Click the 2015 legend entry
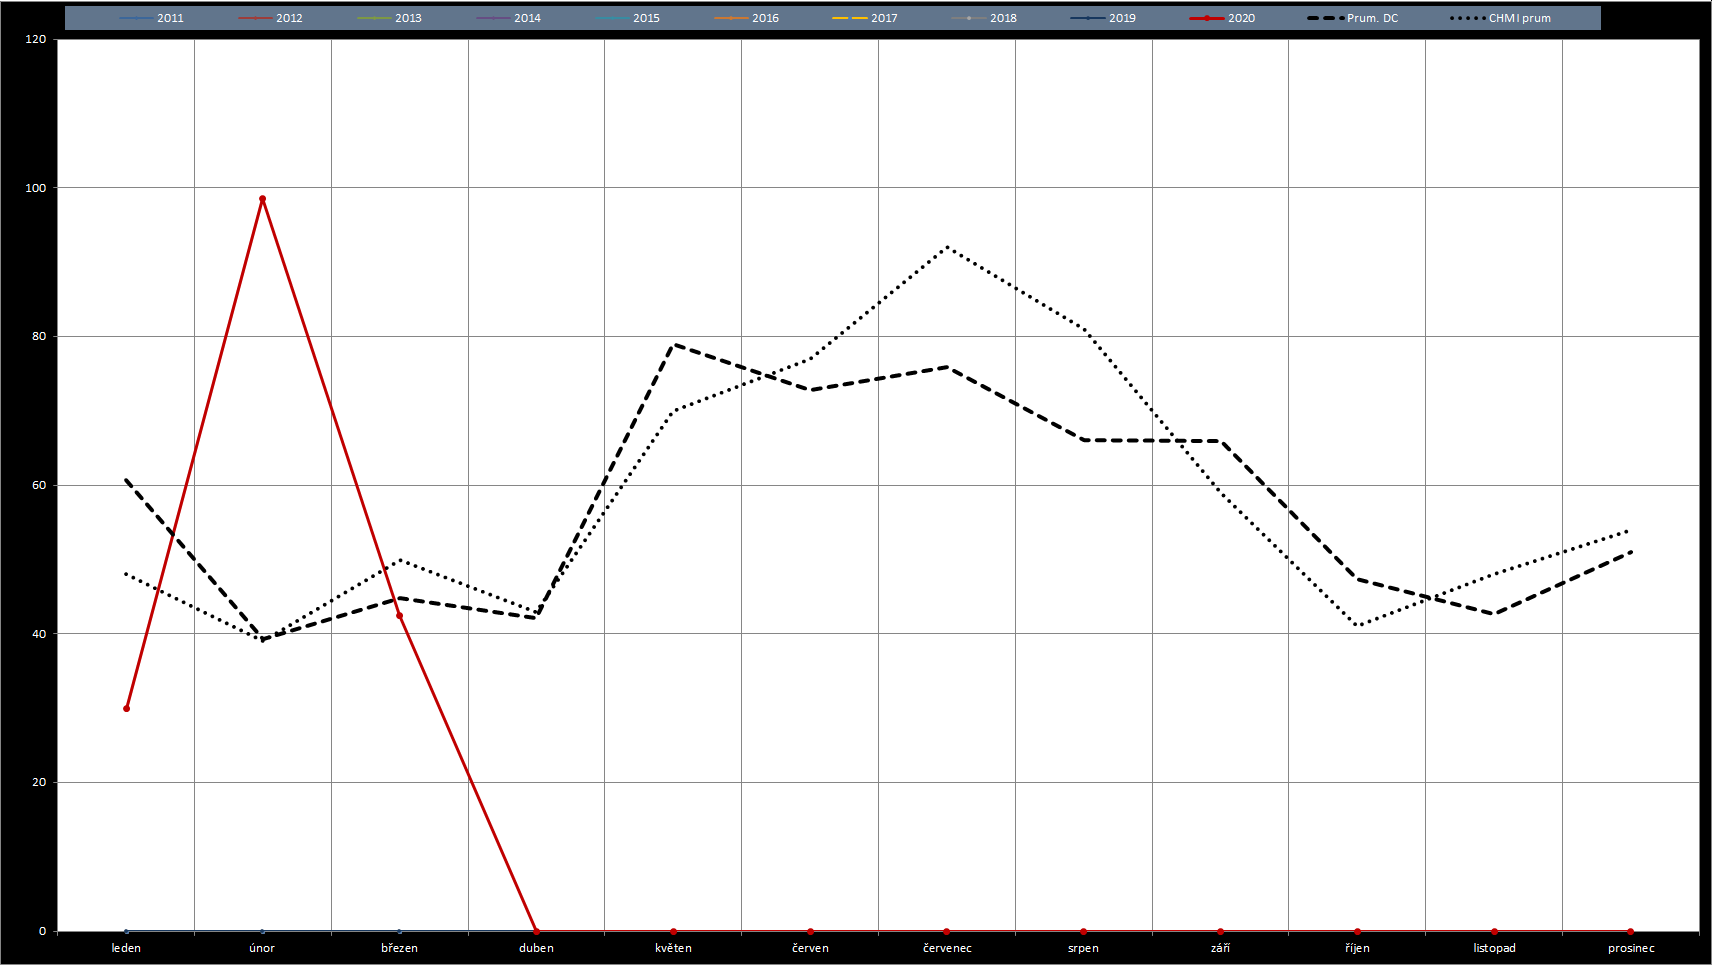This screenshot has width=1712, height=965. click(x=628, y=18)
